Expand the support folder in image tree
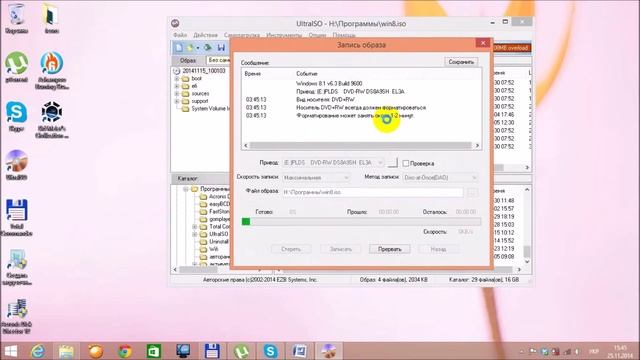 (177, 101)
